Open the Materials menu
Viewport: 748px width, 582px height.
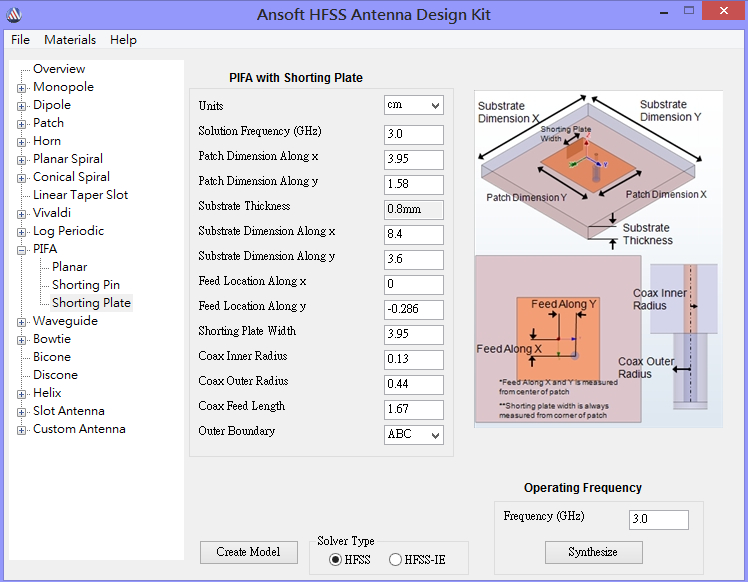click(70, 40)
